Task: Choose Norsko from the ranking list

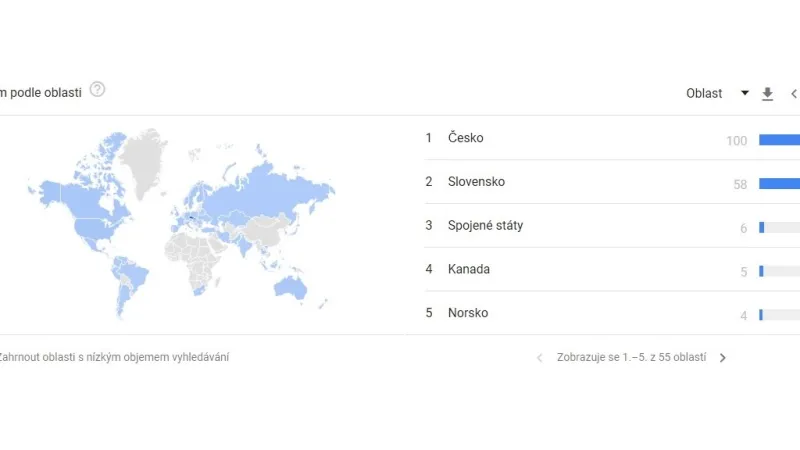Action: [468, 314]
